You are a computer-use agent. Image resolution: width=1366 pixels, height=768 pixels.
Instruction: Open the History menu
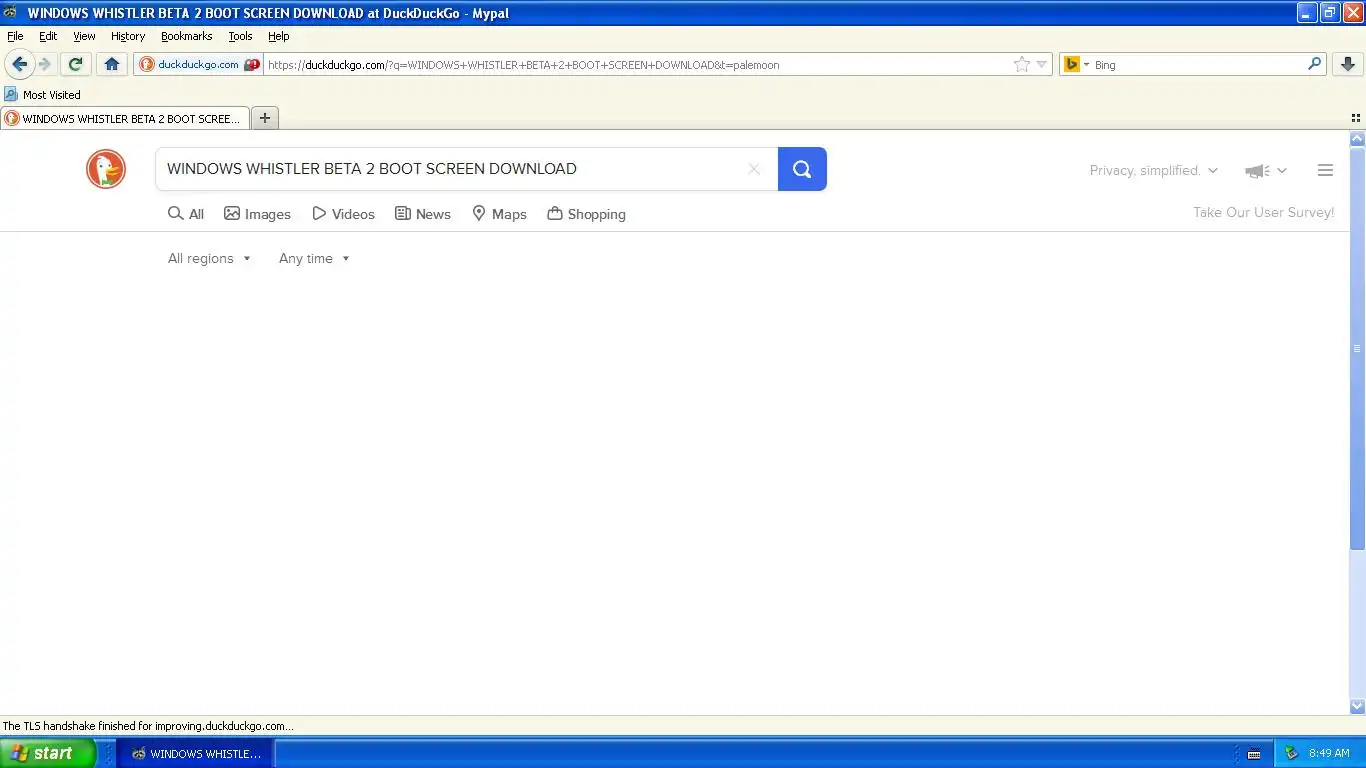point(128,36)
